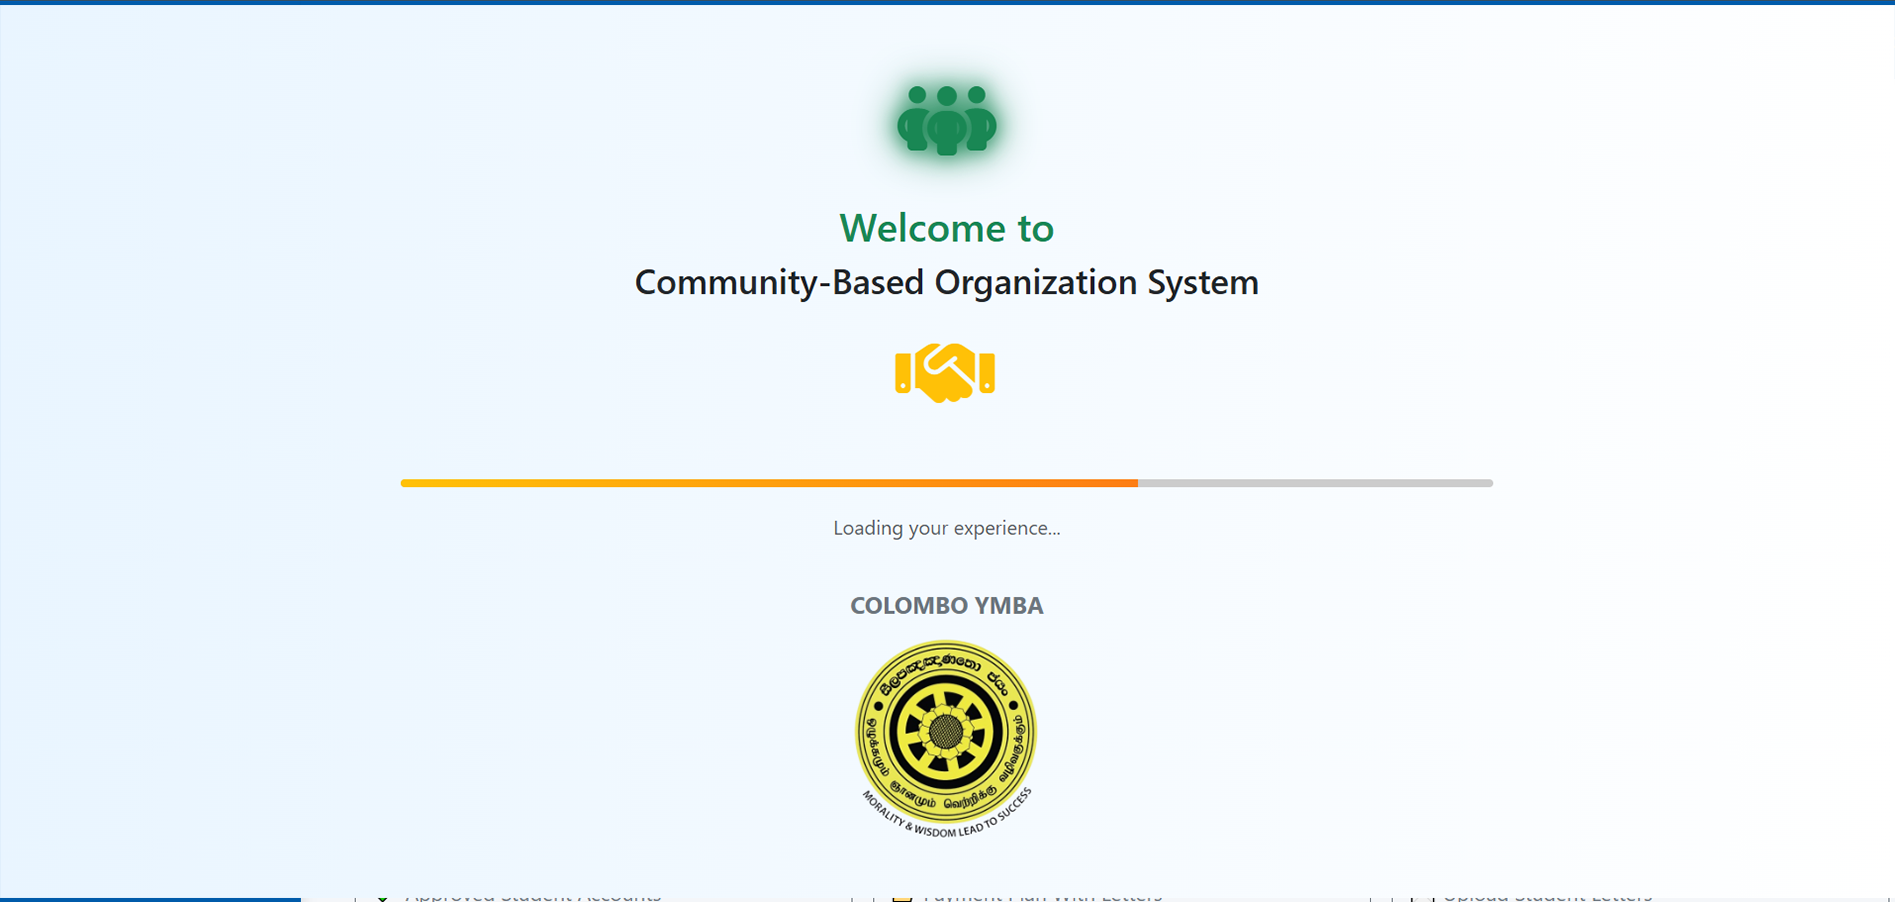Click the thin blue strip along the top

pos(946,2)
